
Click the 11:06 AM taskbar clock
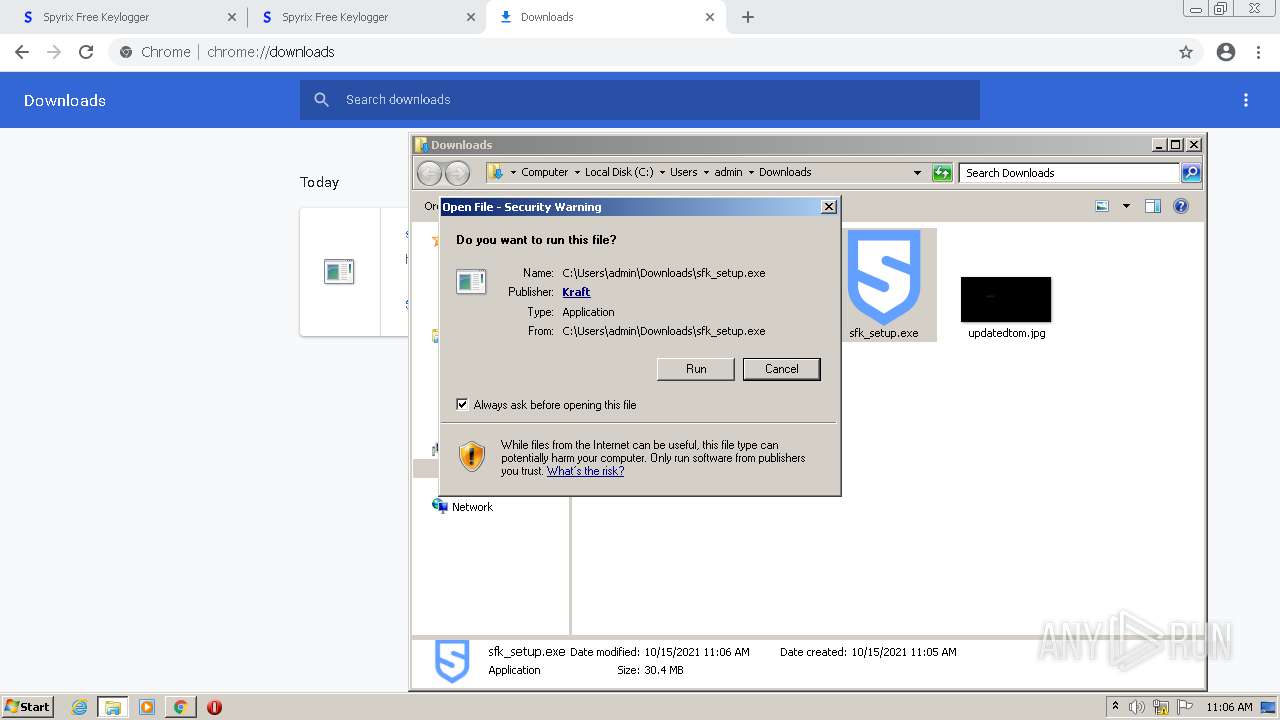(1229, 707)
